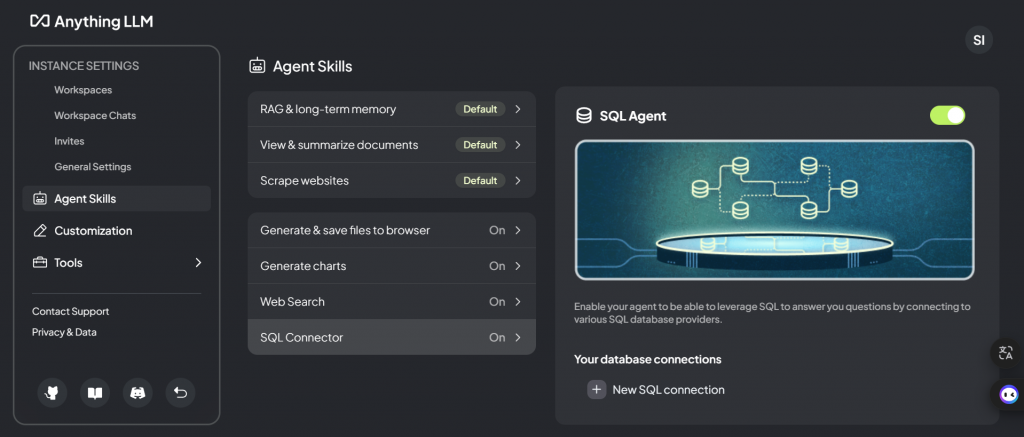Click the SQL Agent banner image
The height and width of the screenshot is (437, 1024).
click(774, 210)
